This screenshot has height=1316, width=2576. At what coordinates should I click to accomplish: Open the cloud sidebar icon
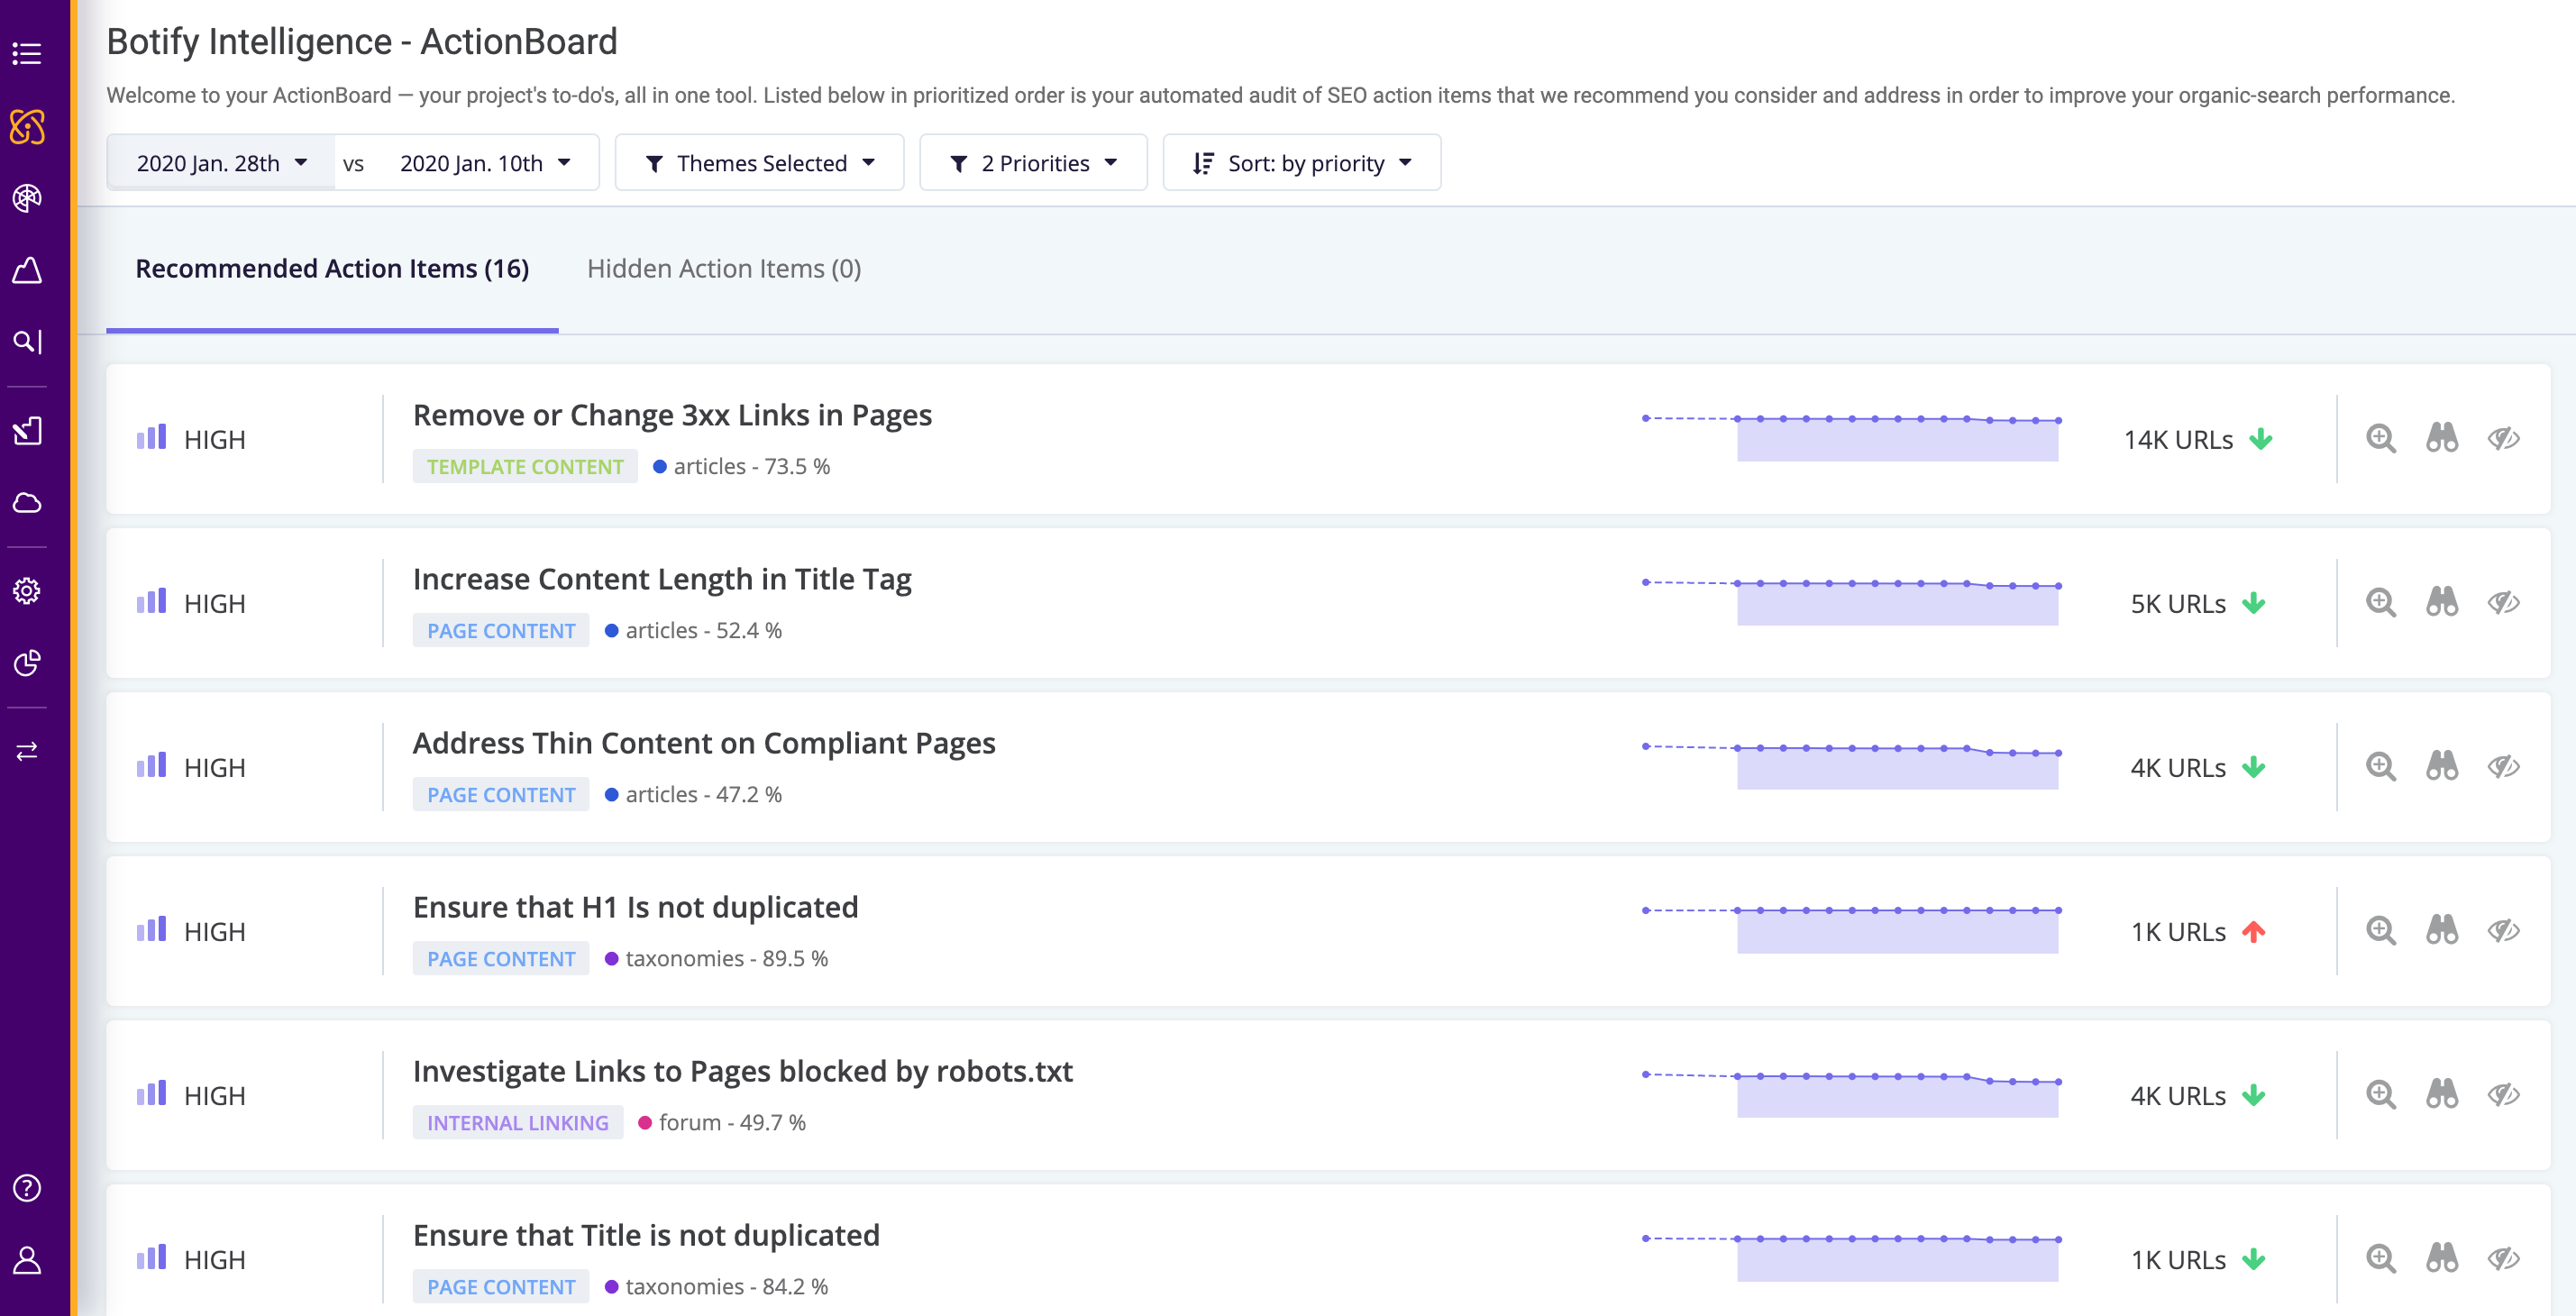(x=27, y=503)
